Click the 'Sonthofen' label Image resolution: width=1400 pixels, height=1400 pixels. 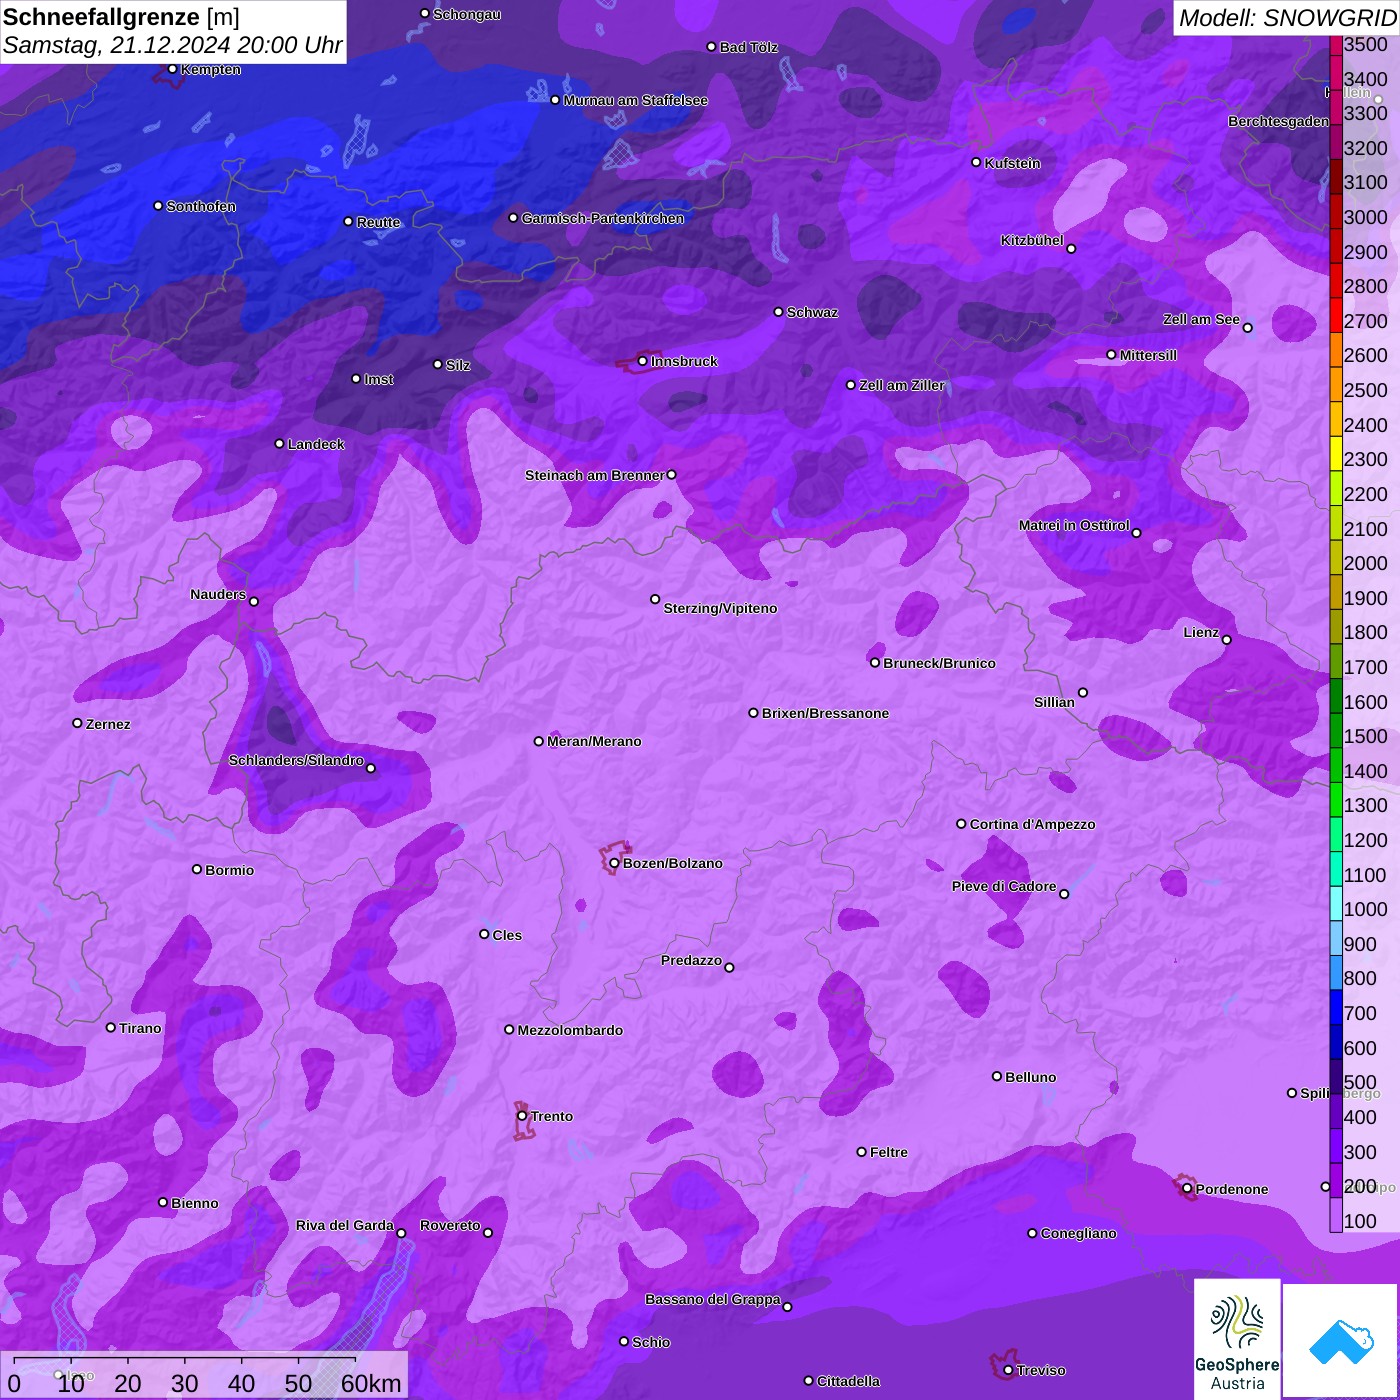[201, 206]
